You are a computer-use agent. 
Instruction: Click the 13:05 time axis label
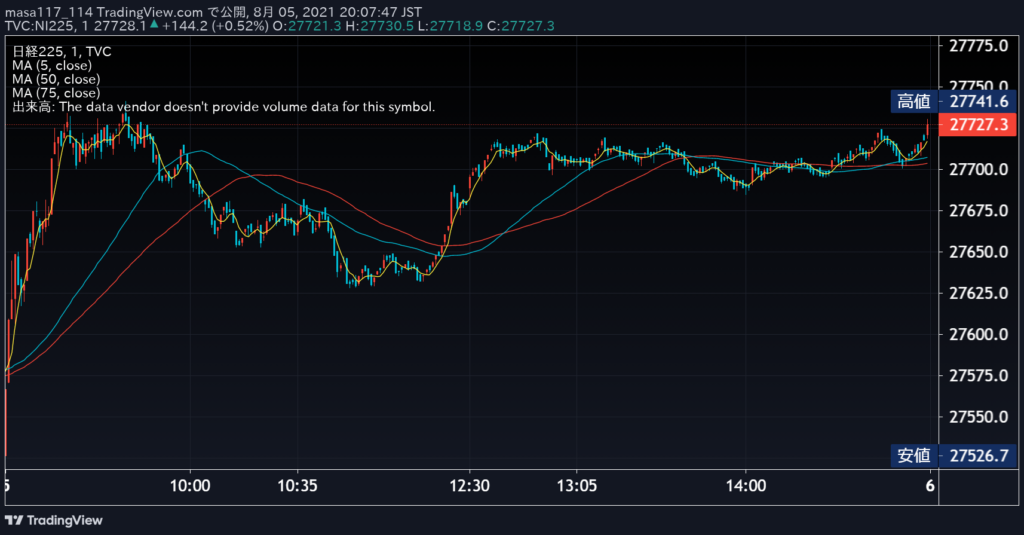[x=577, y=486]
